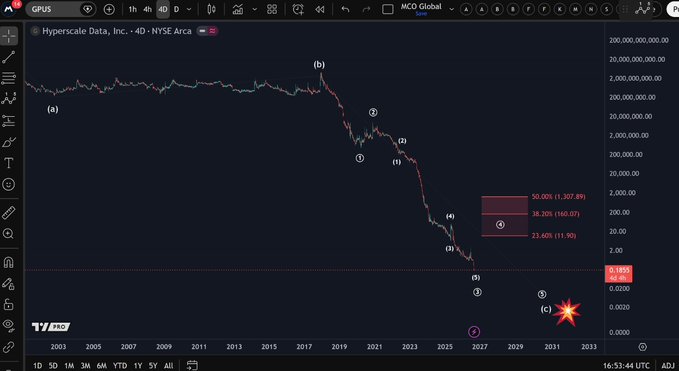Select the ruler measure tool

(9, 213)
